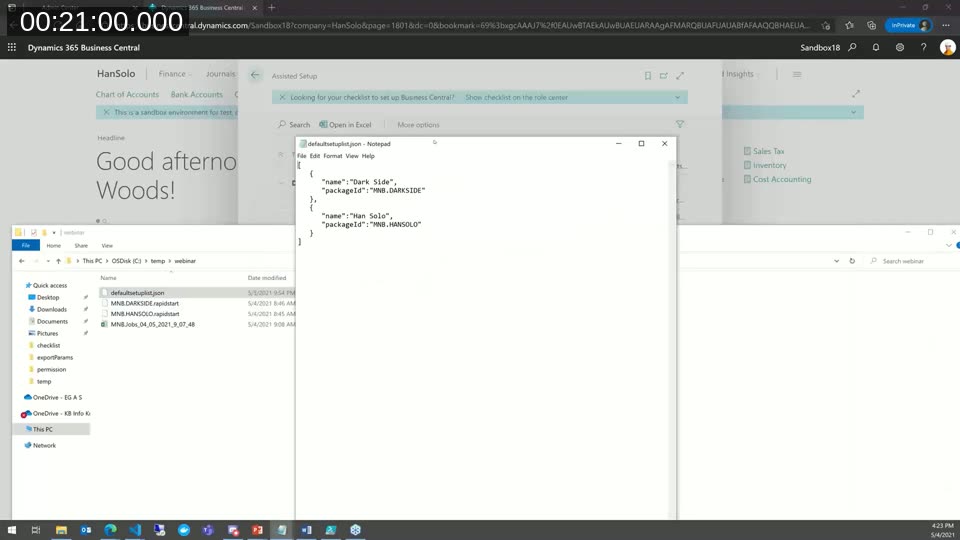This screenshot has height=540, width=960.
Task: Expand the checklist notification chevron
Action: coord(678,97)
